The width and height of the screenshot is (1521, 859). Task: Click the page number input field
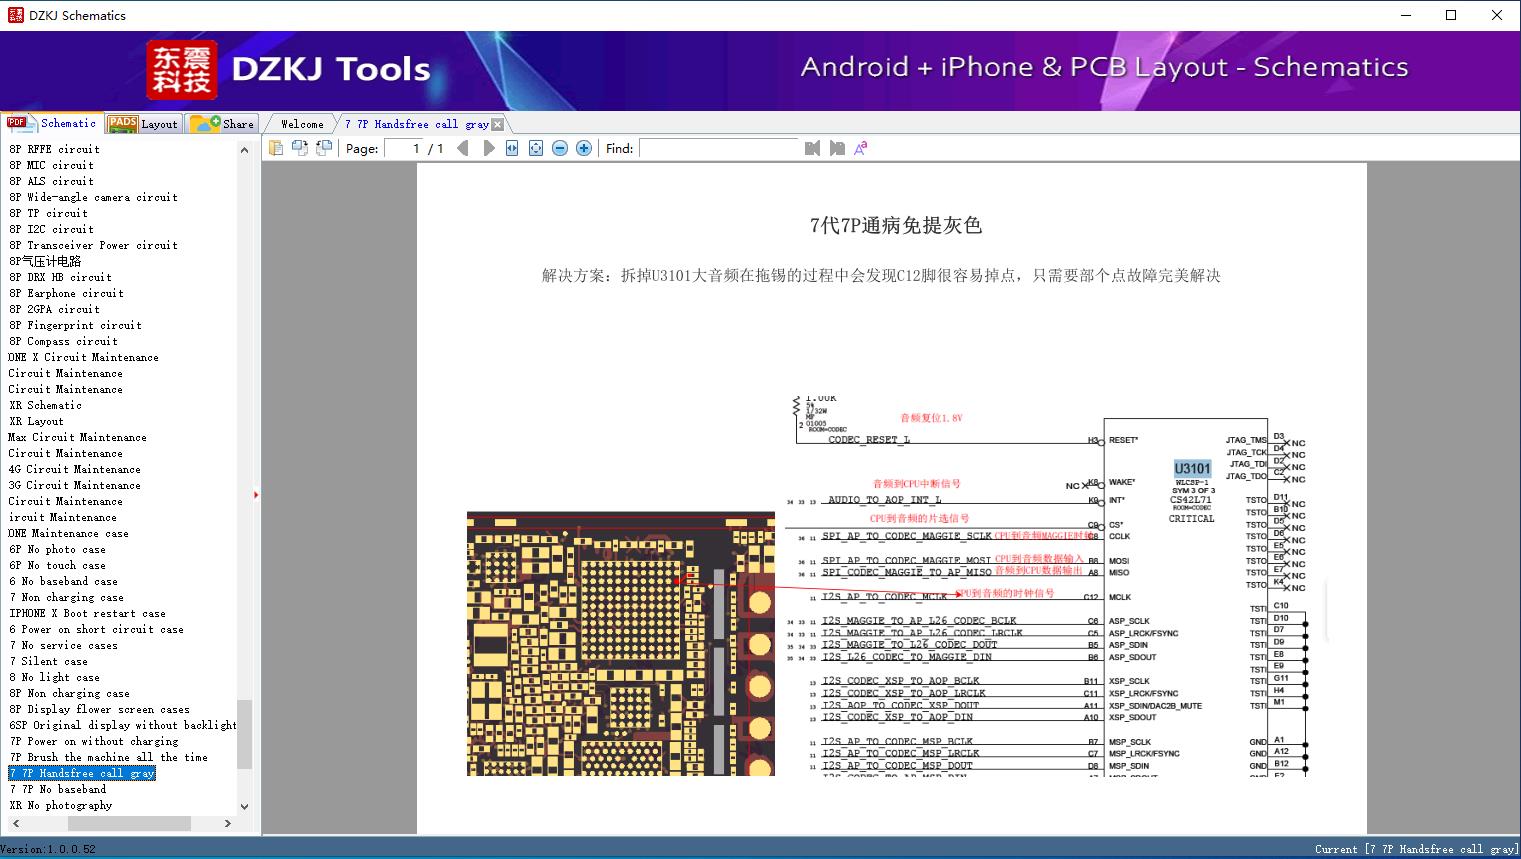pos(404,148)
